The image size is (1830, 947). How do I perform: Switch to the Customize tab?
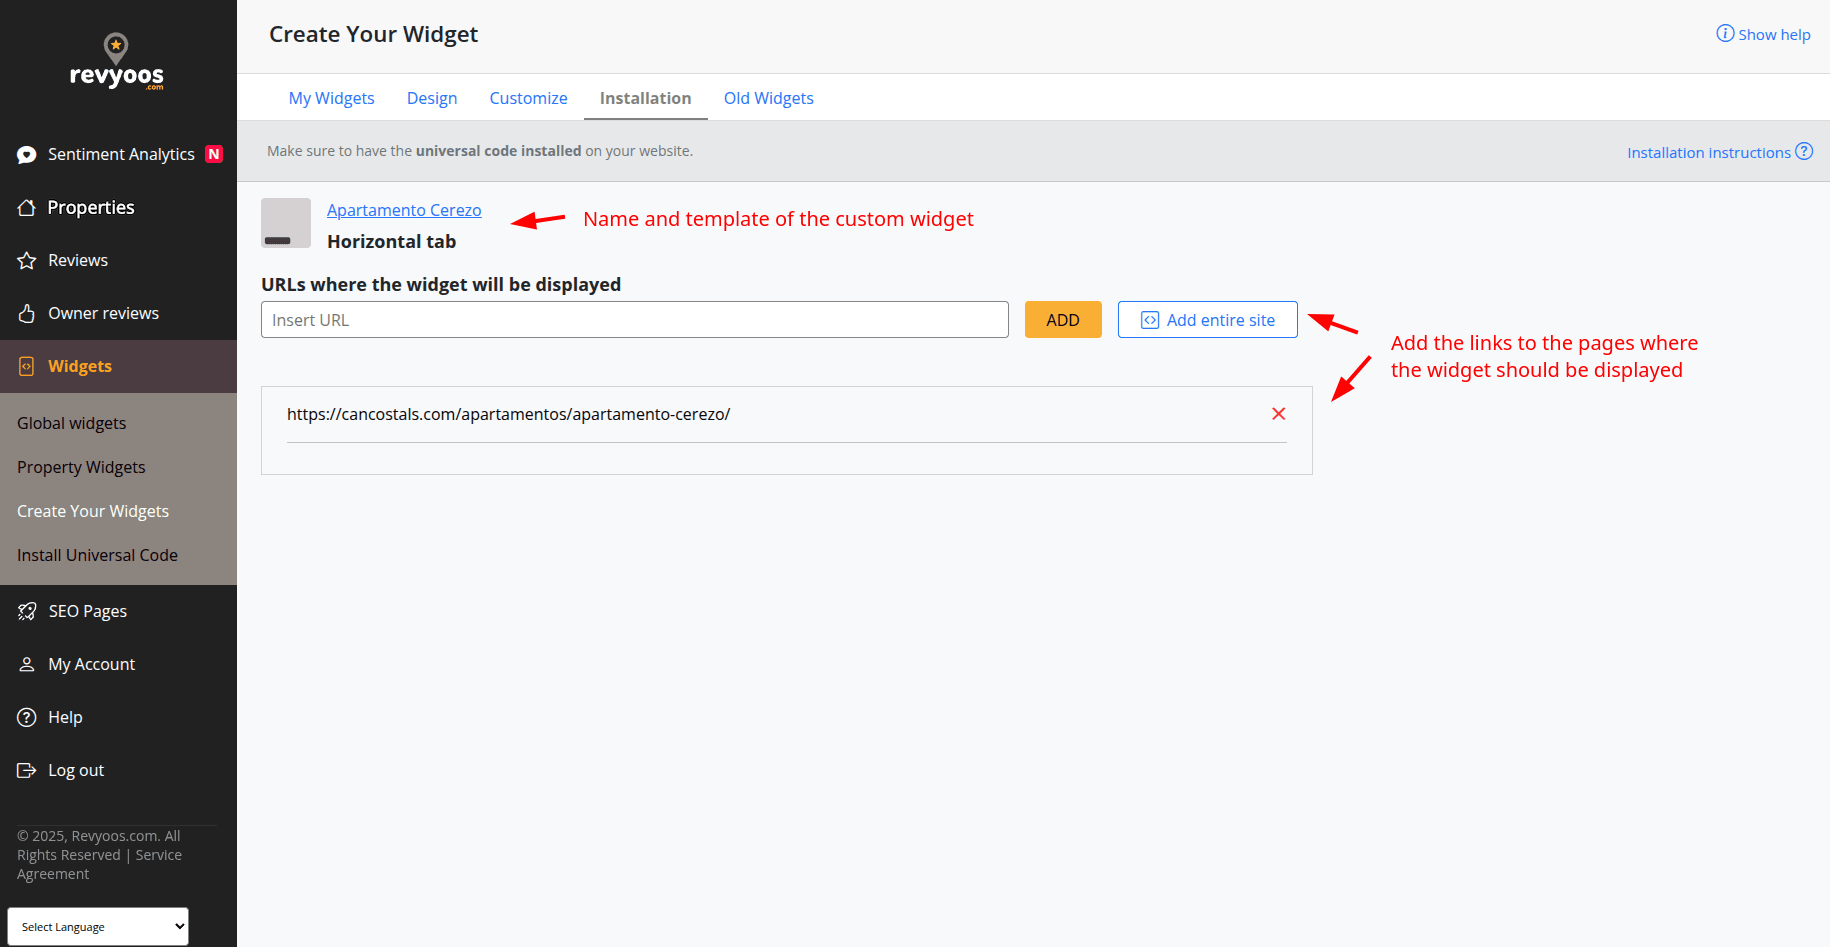pyautogui.click(x=528, y=98)
